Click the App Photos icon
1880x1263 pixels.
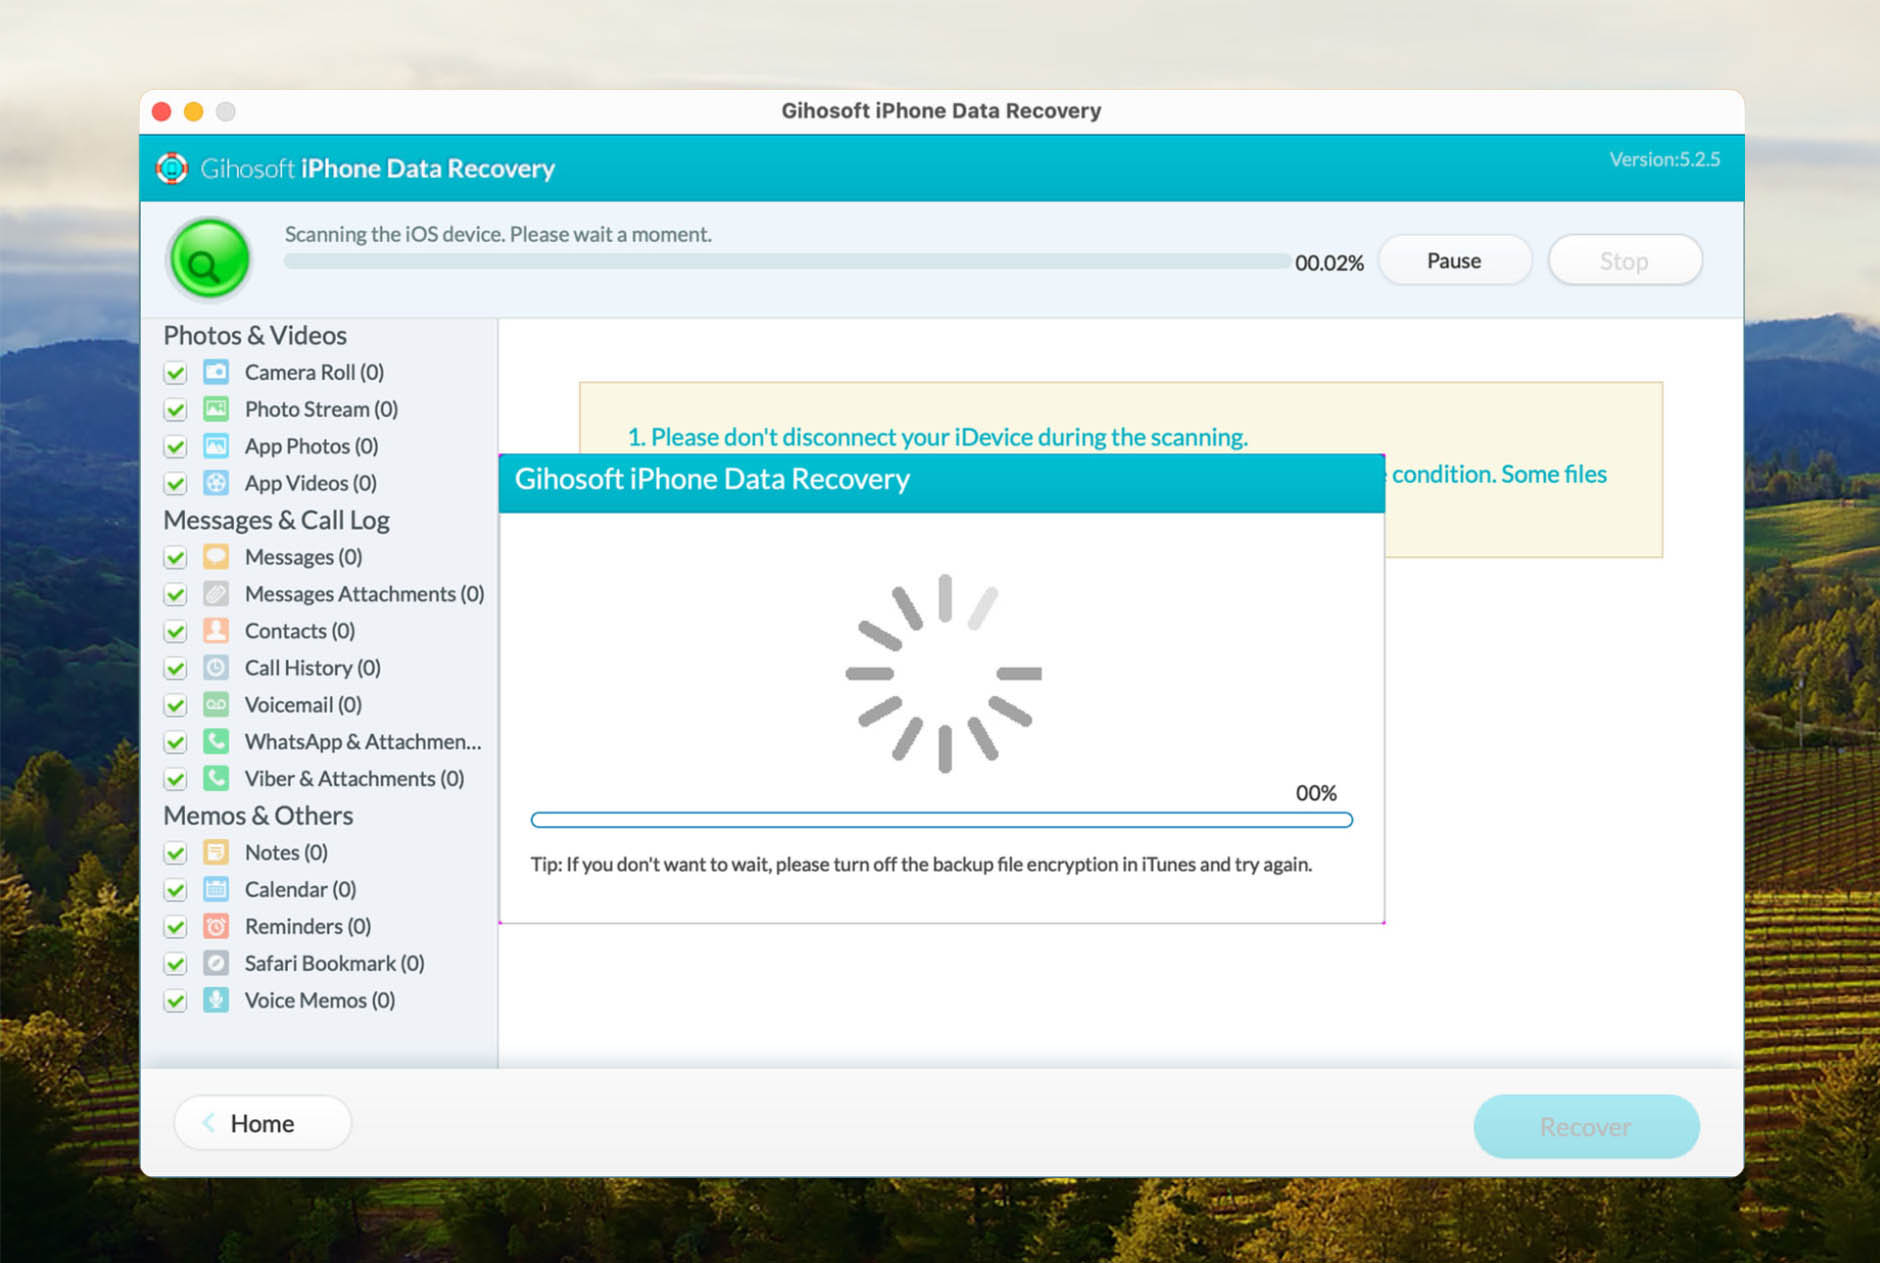pos(215,446)
